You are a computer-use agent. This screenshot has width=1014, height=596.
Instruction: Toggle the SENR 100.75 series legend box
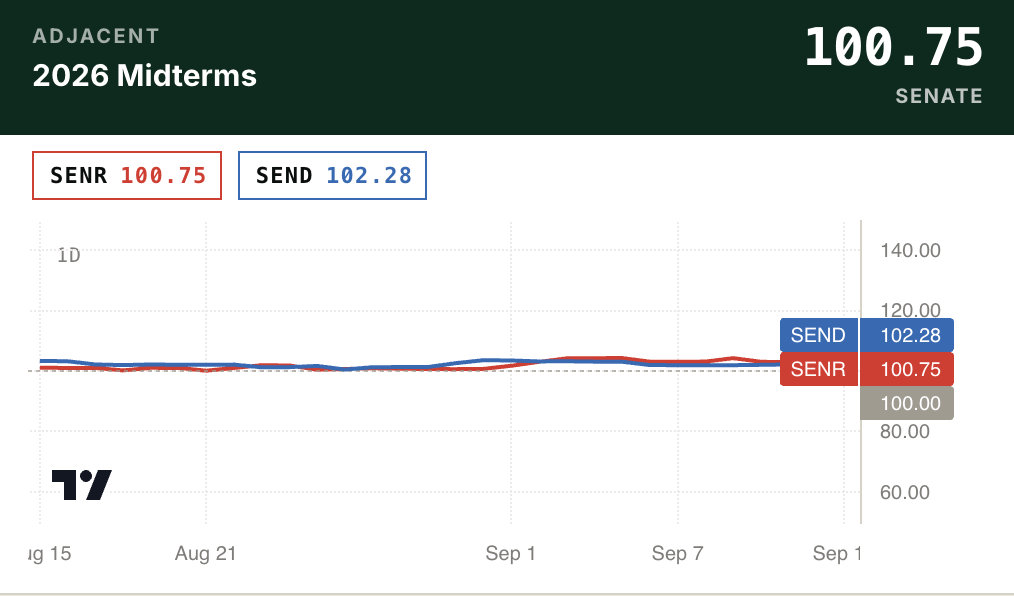tap(127, 175)
